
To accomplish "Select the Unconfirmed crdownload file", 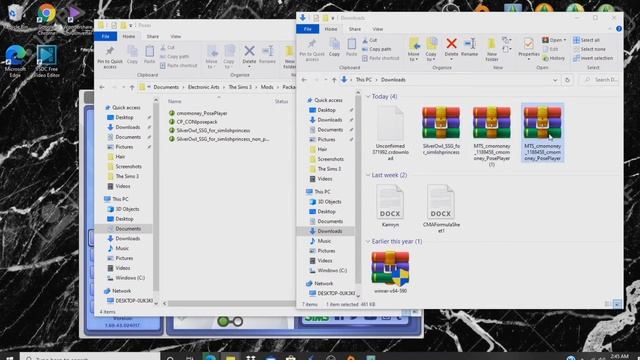I will point(390,133).
